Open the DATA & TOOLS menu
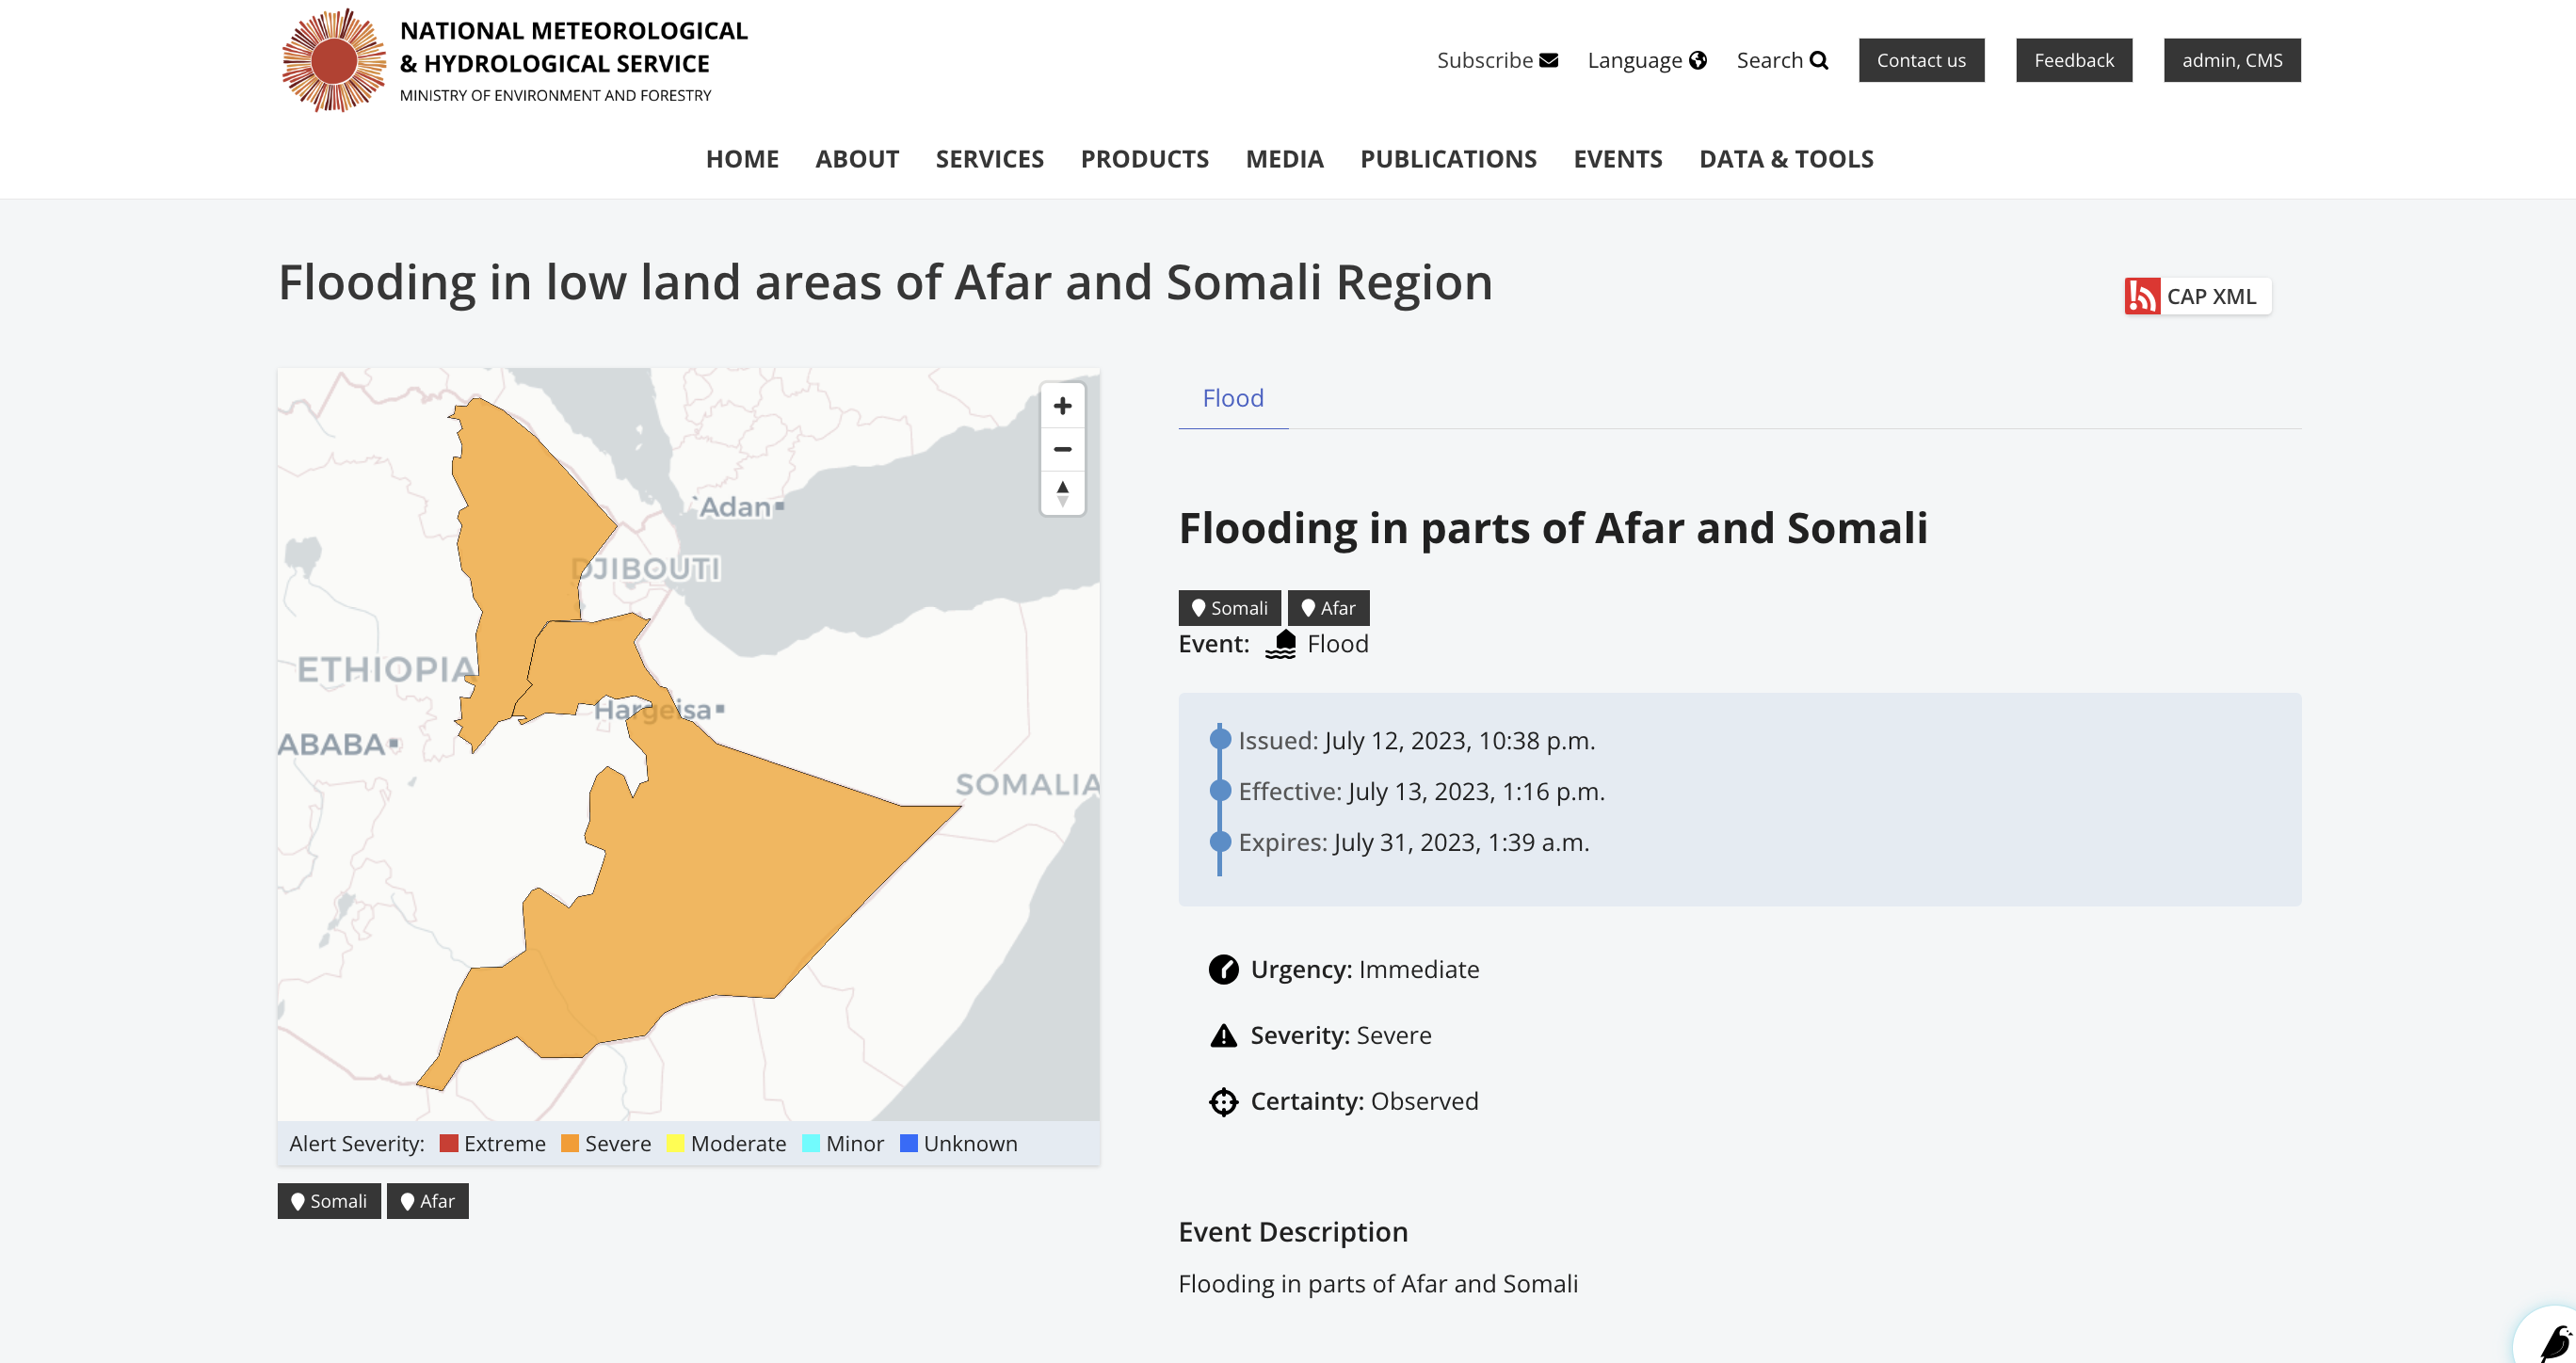This screenshot has height=1363, width=2576. click(x=1786, y=159)
